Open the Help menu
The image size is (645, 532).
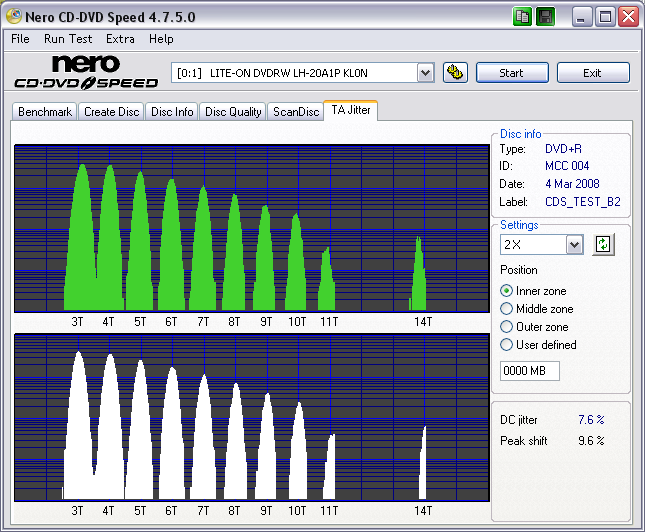click(161, 39)
